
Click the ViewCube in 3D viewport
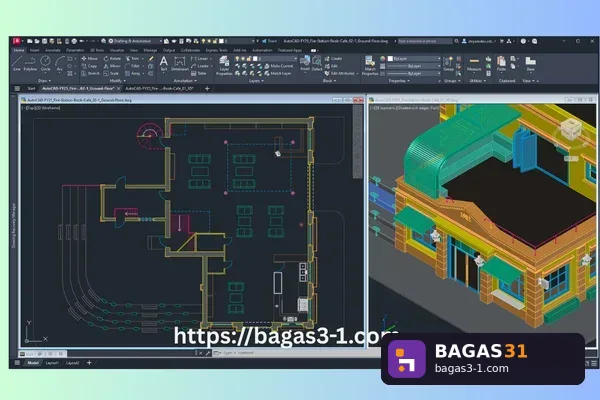(571, 129)
